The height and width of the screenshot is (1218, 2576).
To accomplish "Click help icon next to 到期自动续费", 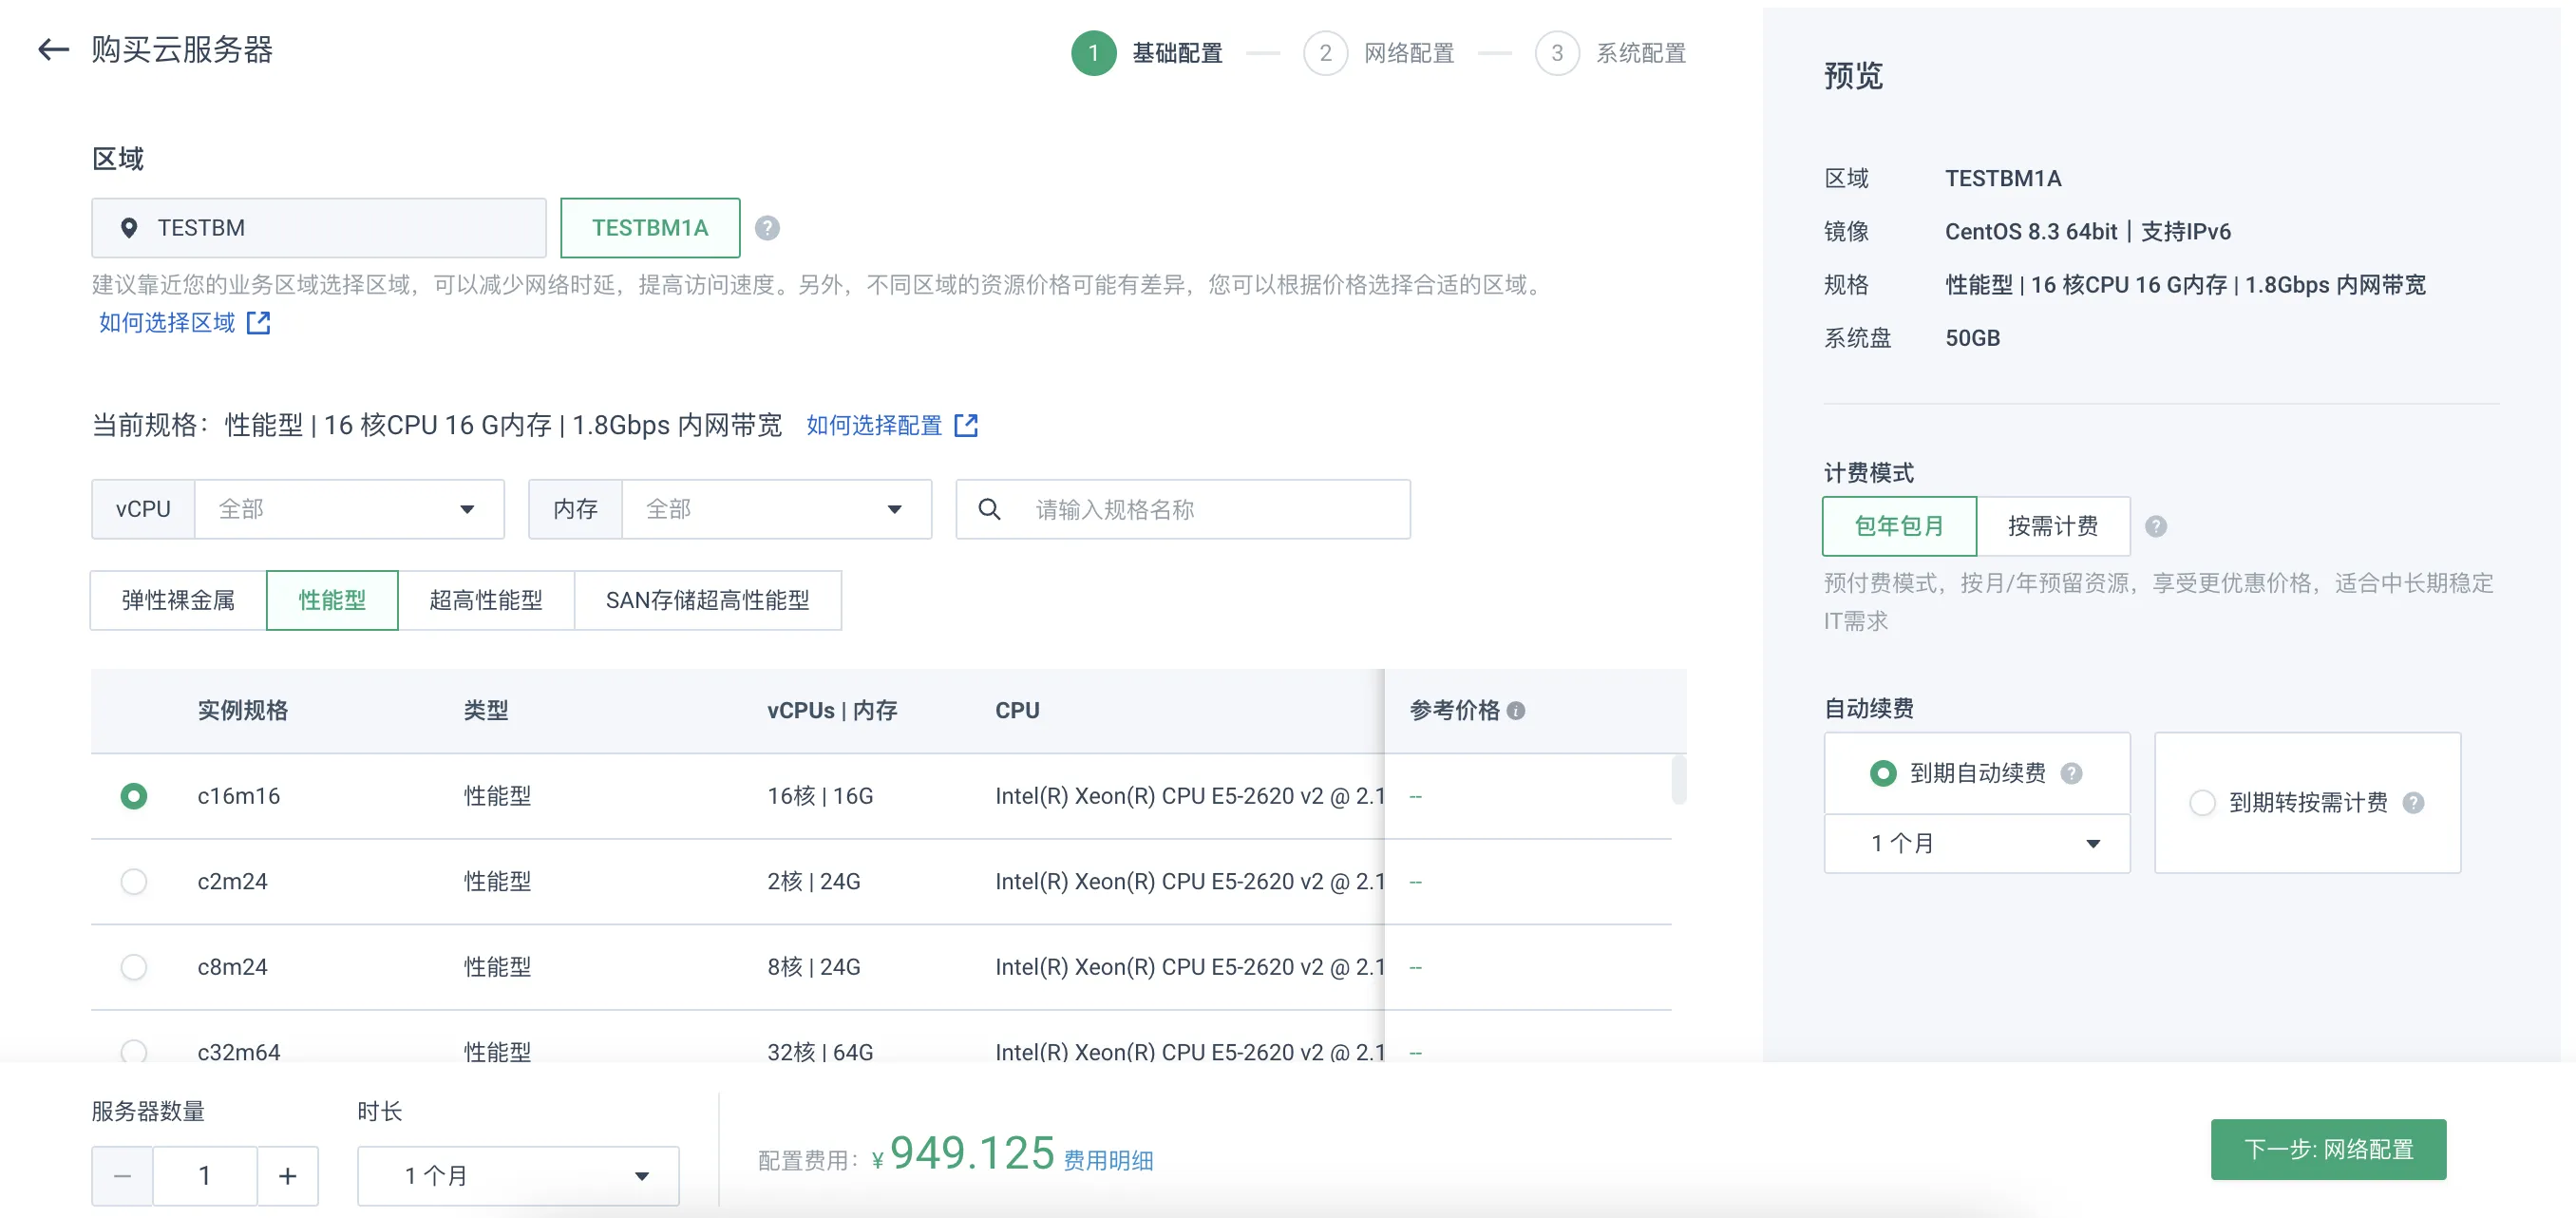I will point(2072,773).
